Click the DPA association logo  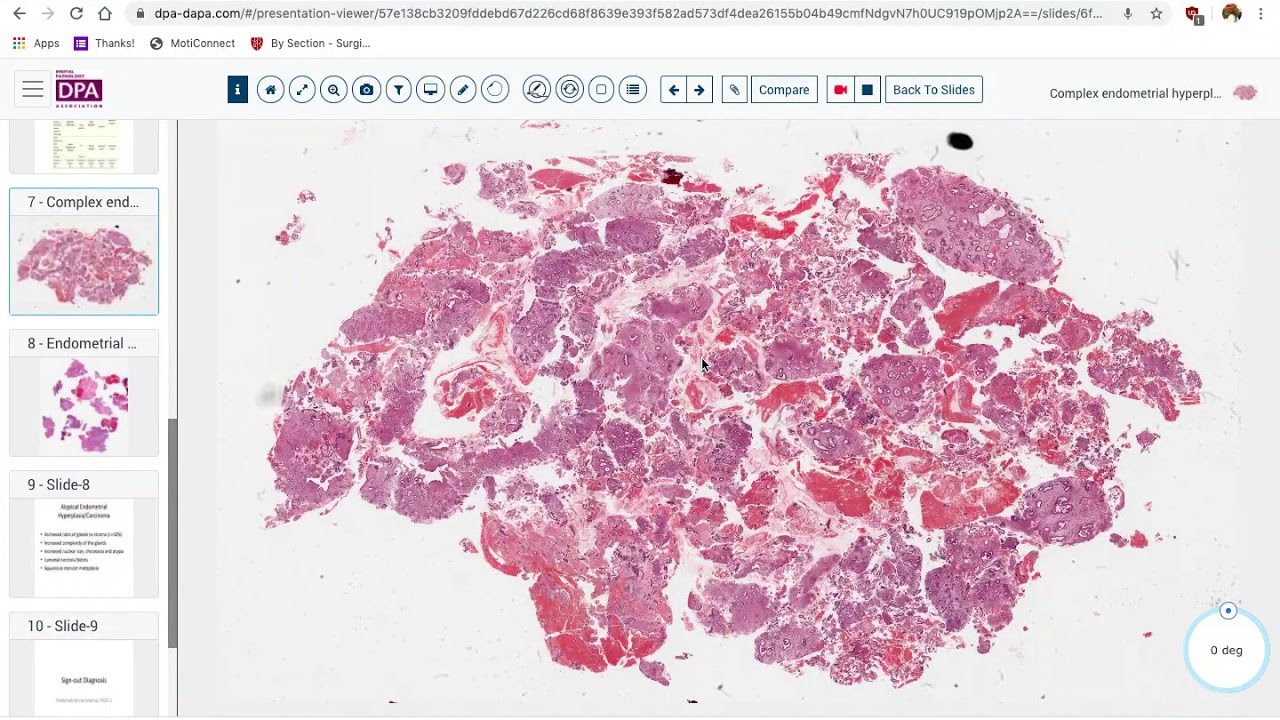79,90
